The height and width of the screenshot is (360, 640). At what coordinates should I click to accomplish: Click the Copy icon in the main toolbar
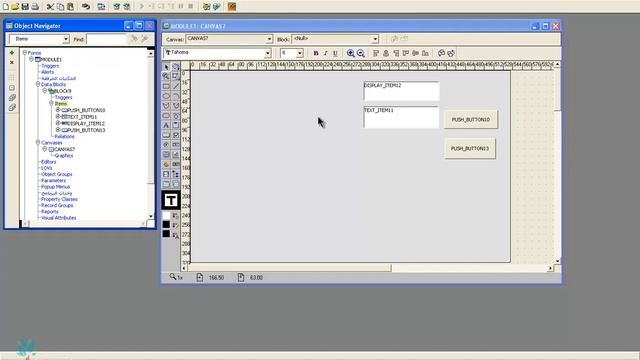[x=60, y=7]
